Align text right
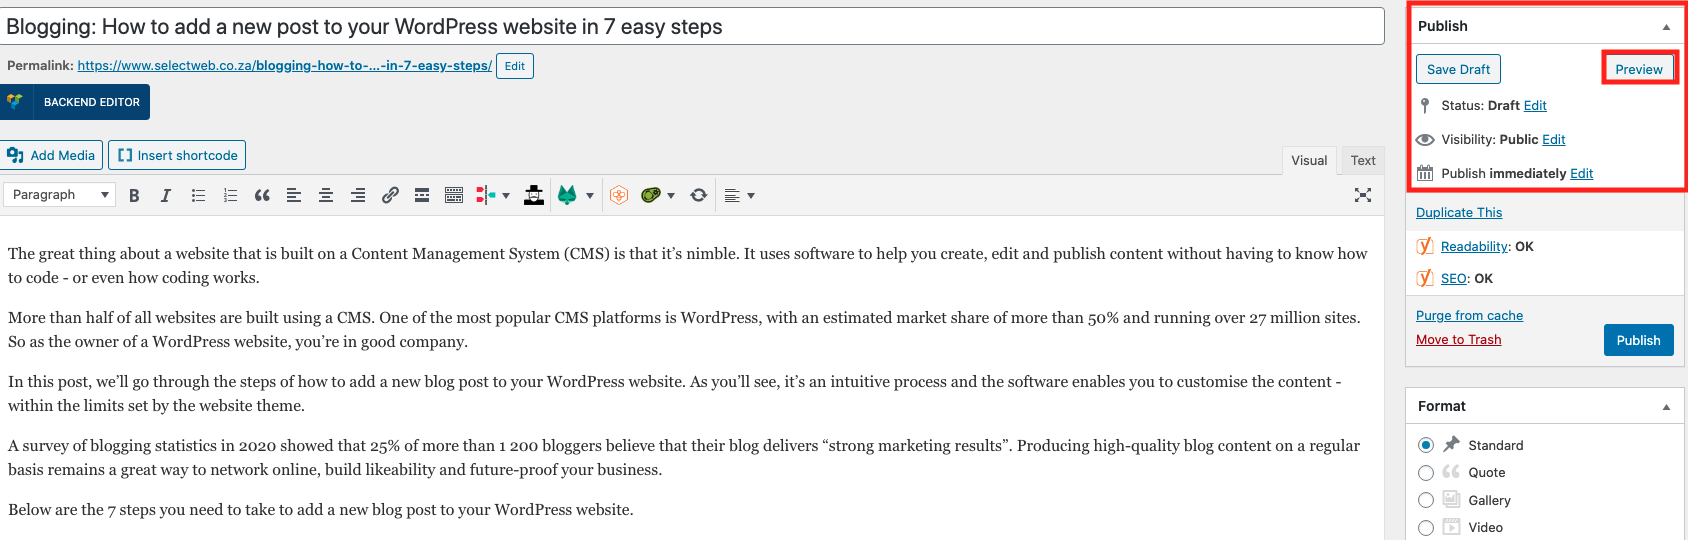 [358, 195]
